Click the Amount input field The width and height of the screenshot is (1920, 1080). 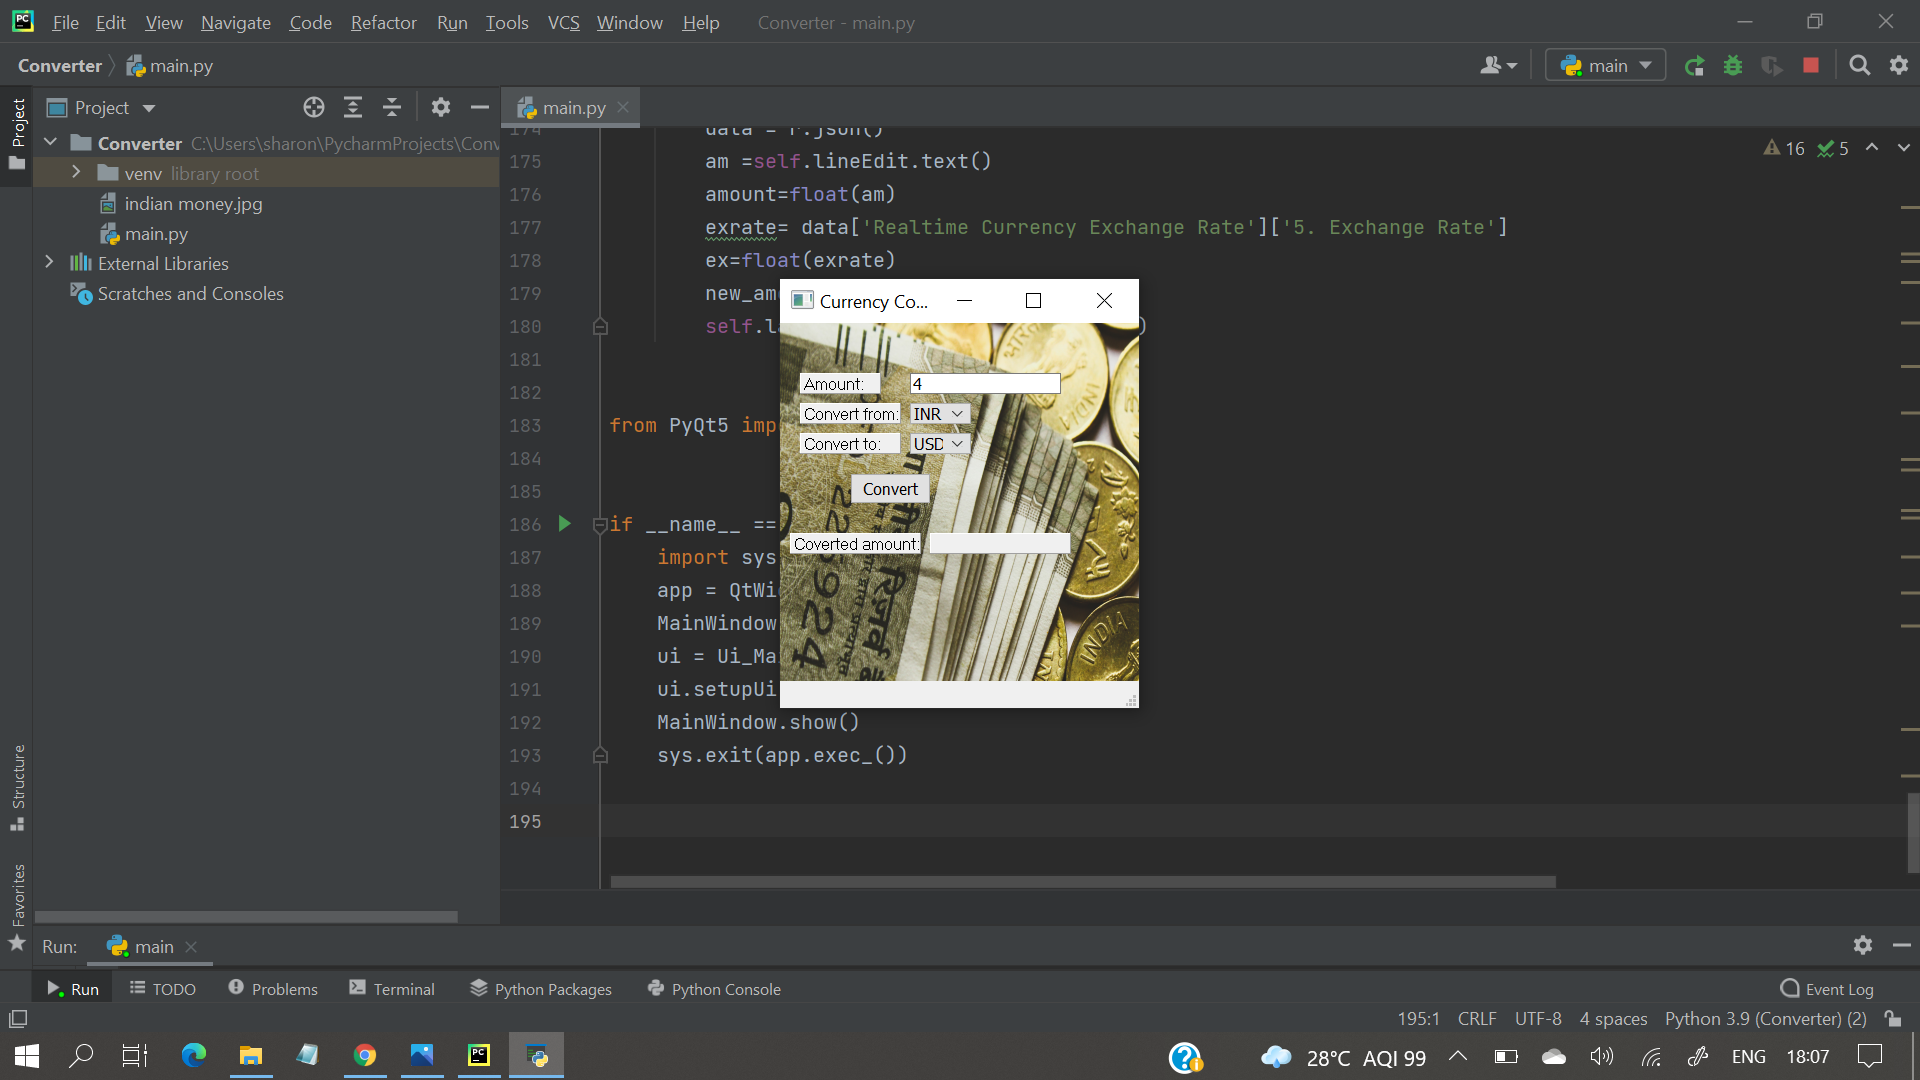pyautogui.click(x=984, y=384)
